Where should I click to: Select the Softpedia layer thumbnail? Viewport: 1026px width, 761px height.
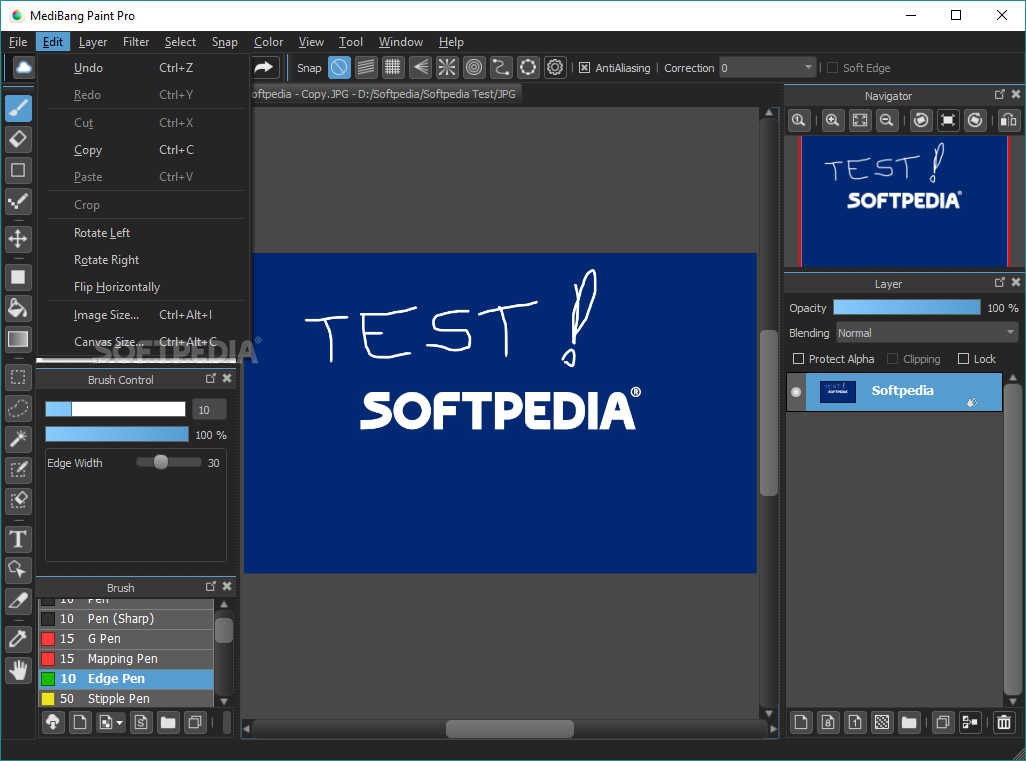click(838, 392)
